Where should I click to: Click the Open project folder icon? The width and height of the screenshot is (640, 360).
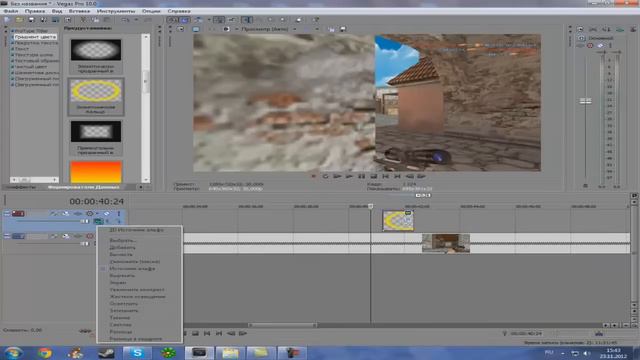tap(19, 20)
